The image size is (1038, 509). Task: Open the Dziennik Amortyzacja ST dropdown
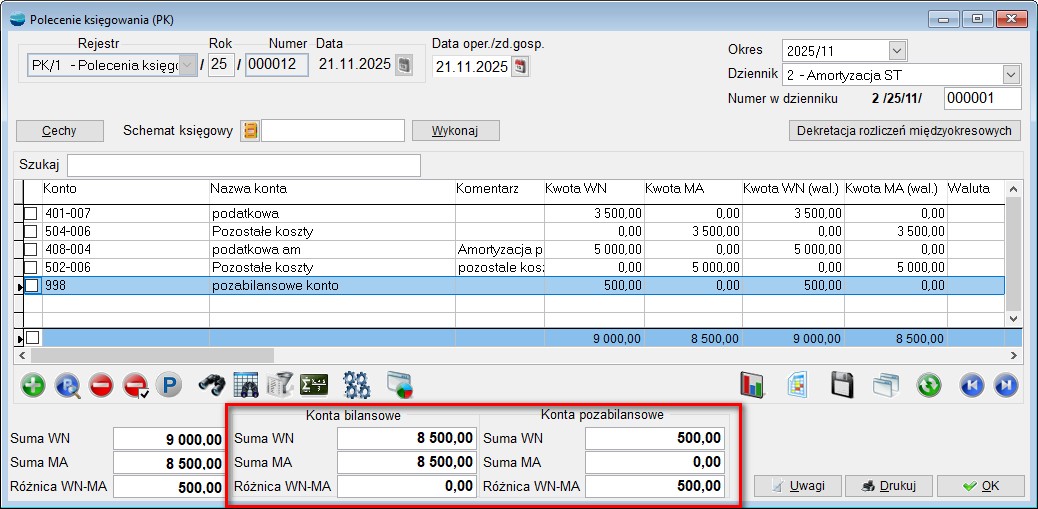[1011, 75]
